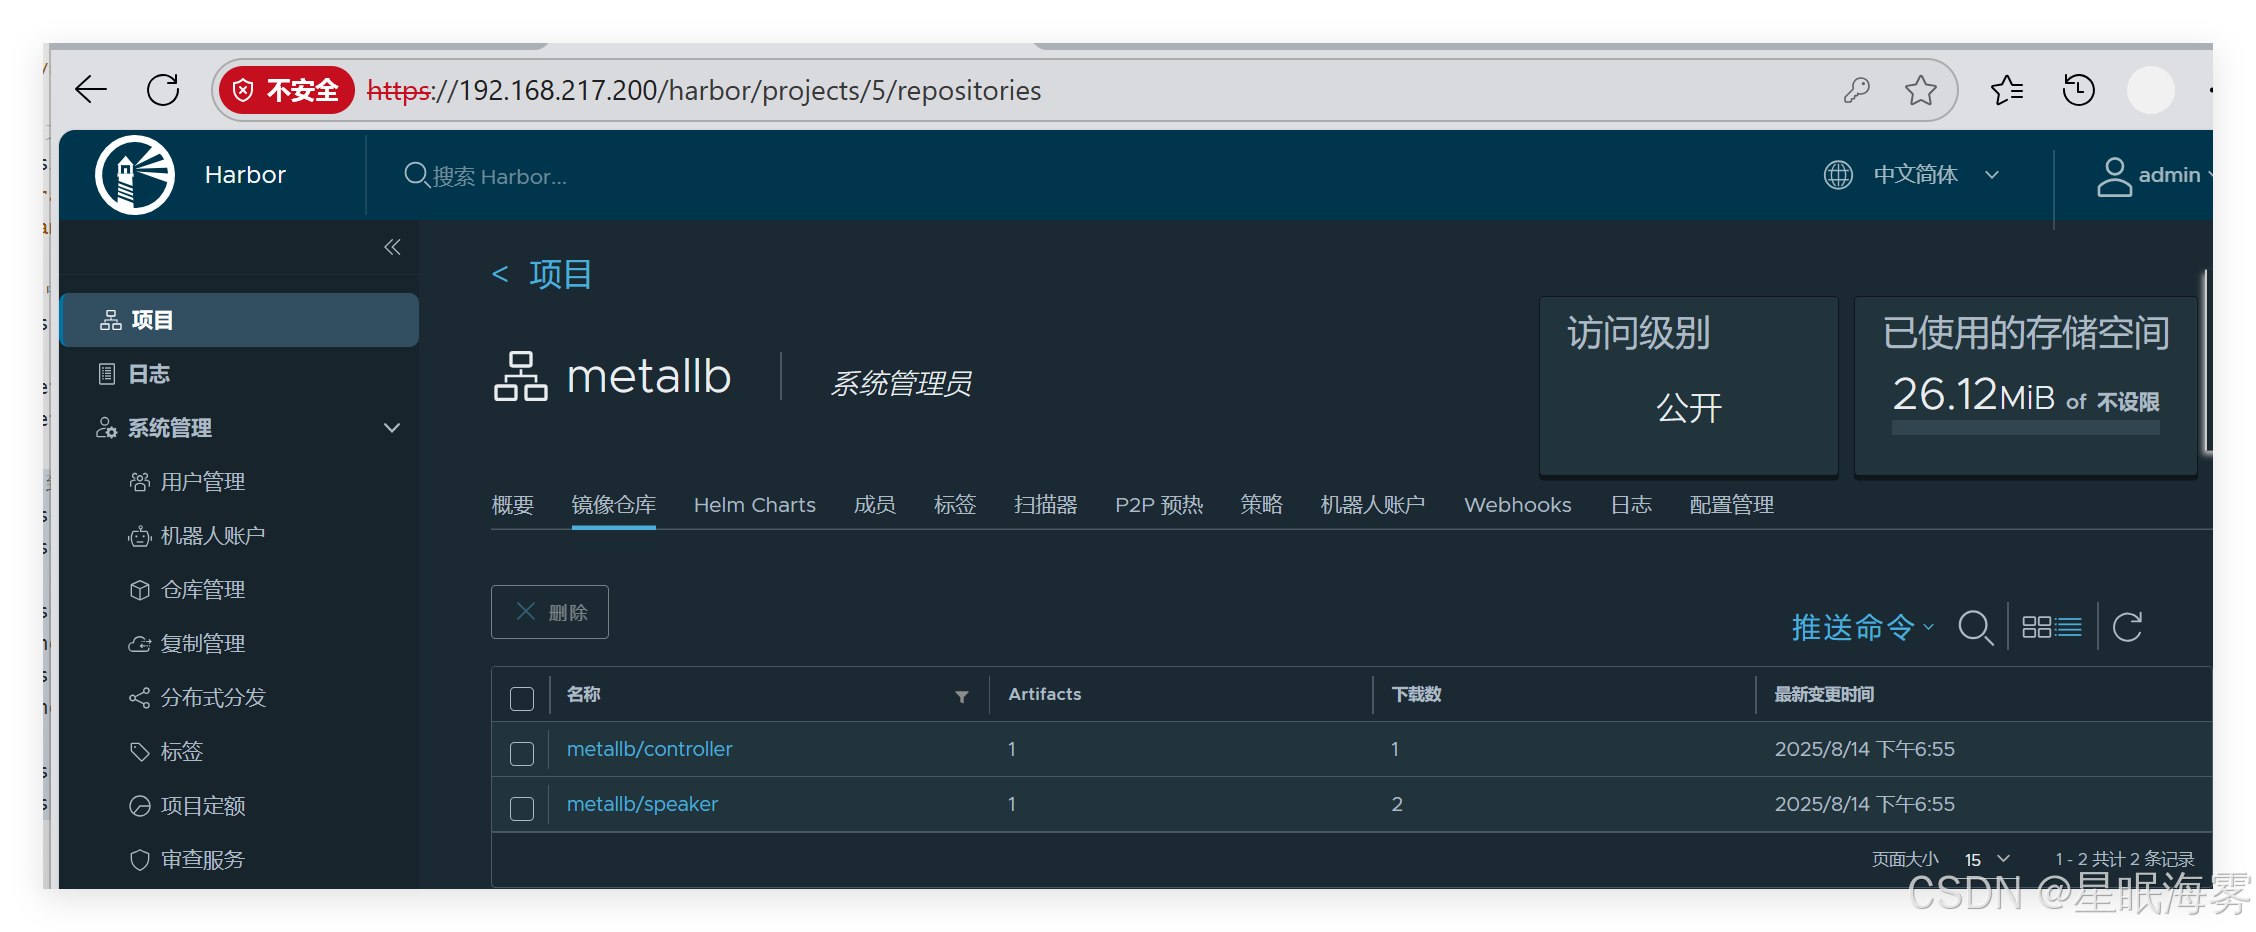Open 仓库管理 in sidebar
The height and width of the screenshot is (932, 2256).
[x=203, y=590]
